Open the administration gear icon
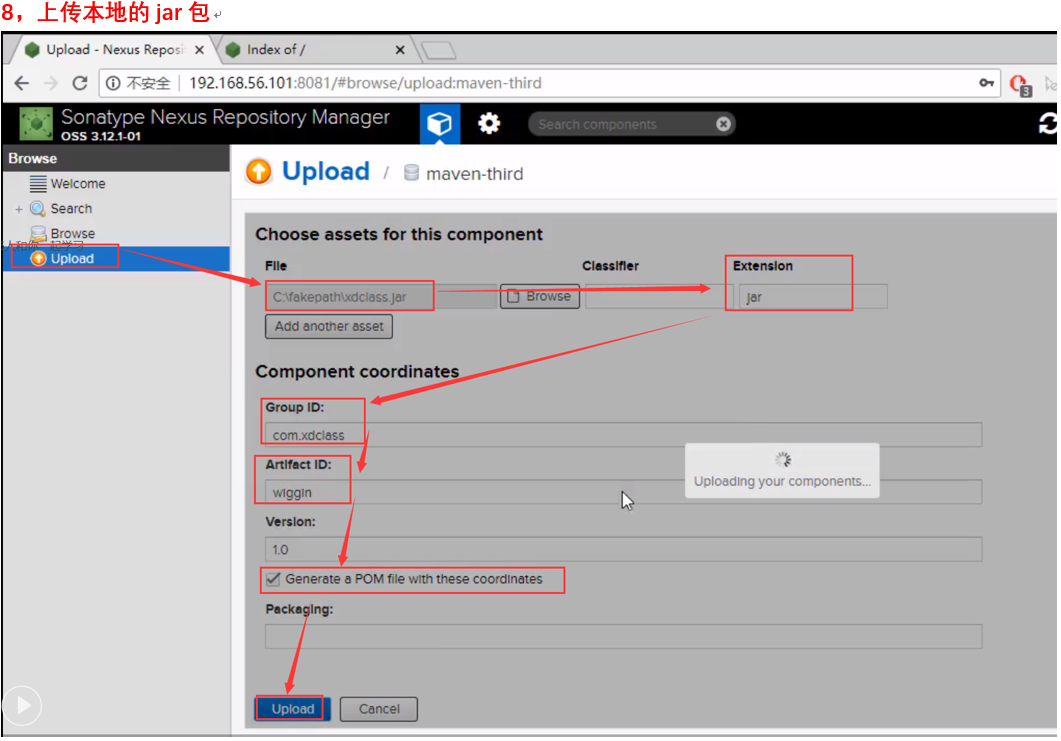Screen dimensions: 1061x741 pos(489,124)
